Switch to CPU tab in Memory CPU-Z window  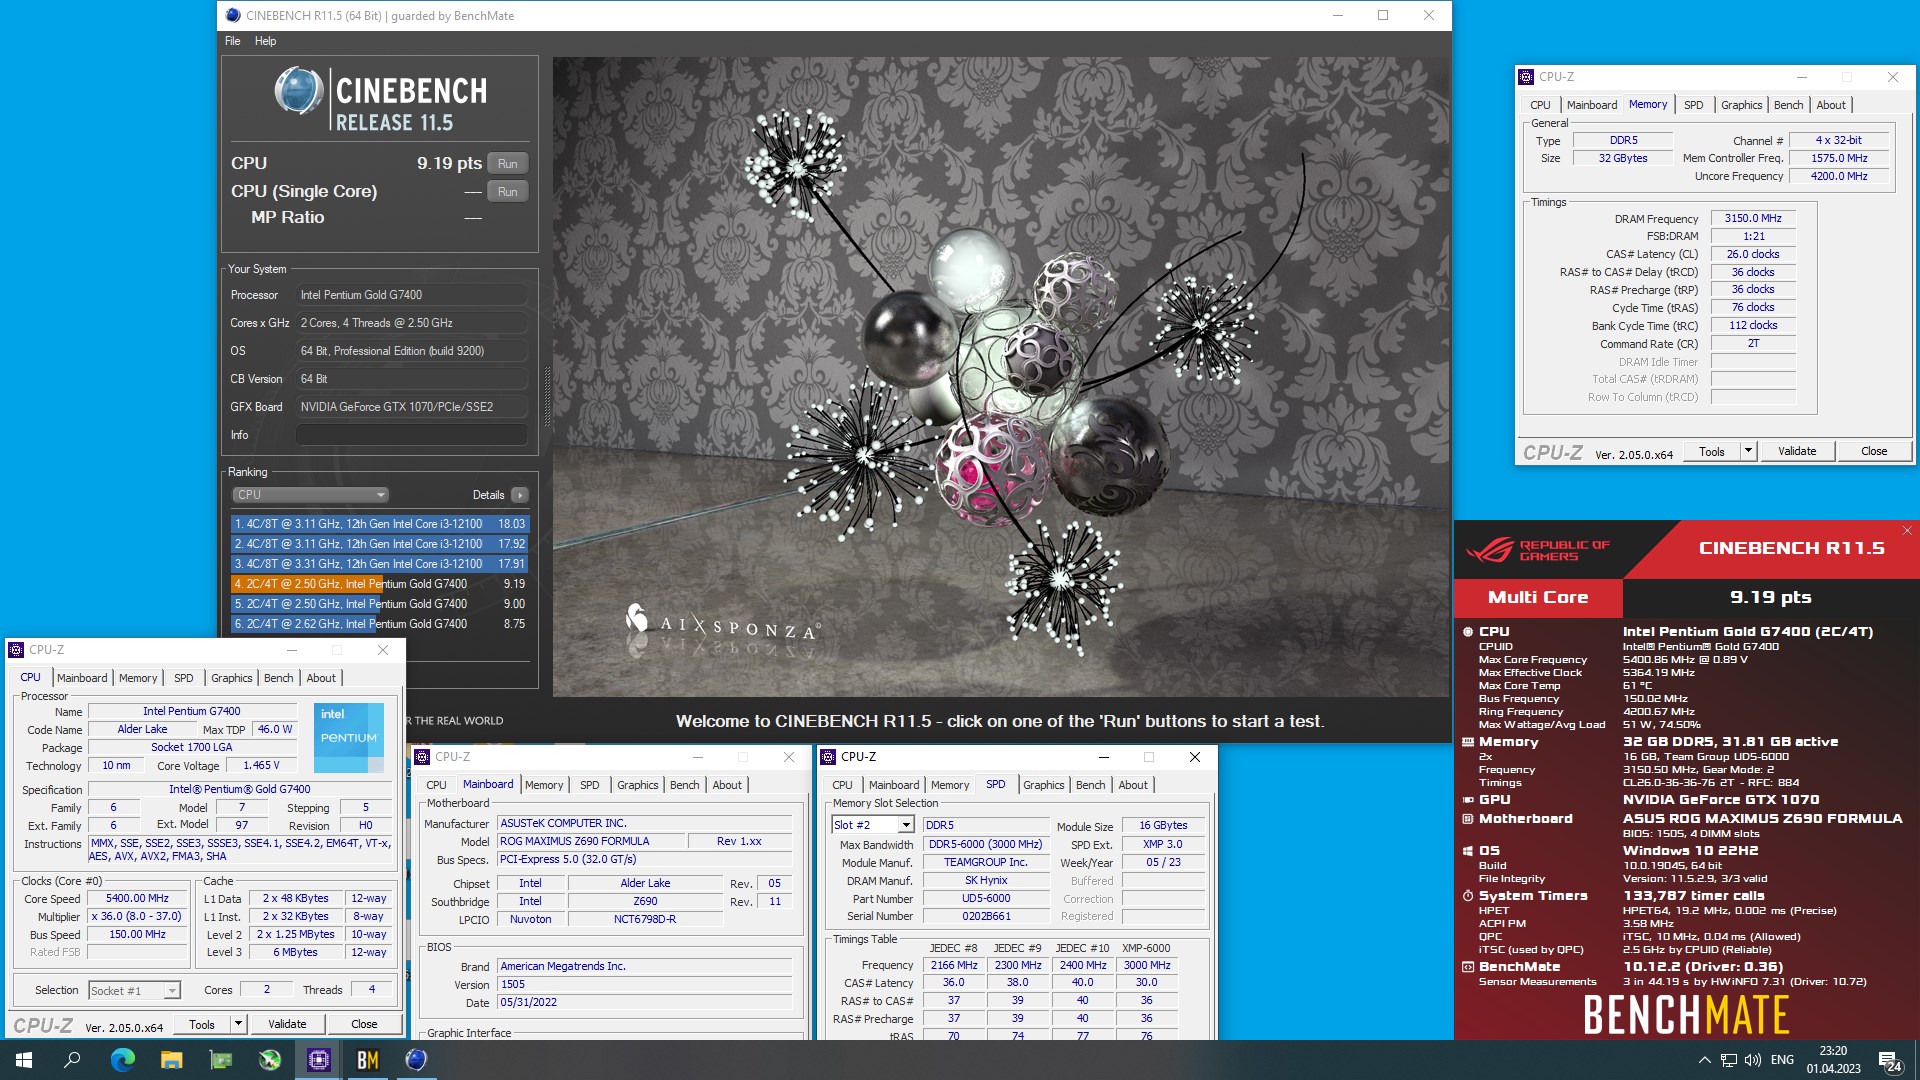[1540, 105]
